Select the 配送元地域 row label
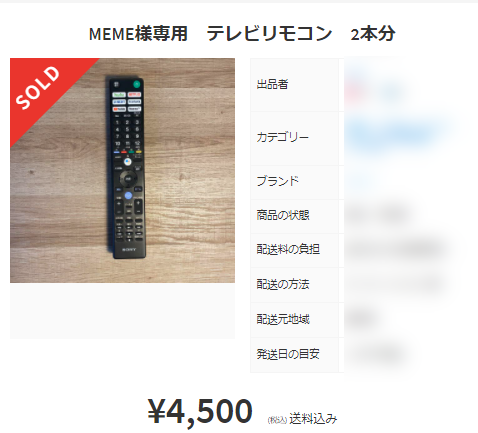 click(283, 319)
